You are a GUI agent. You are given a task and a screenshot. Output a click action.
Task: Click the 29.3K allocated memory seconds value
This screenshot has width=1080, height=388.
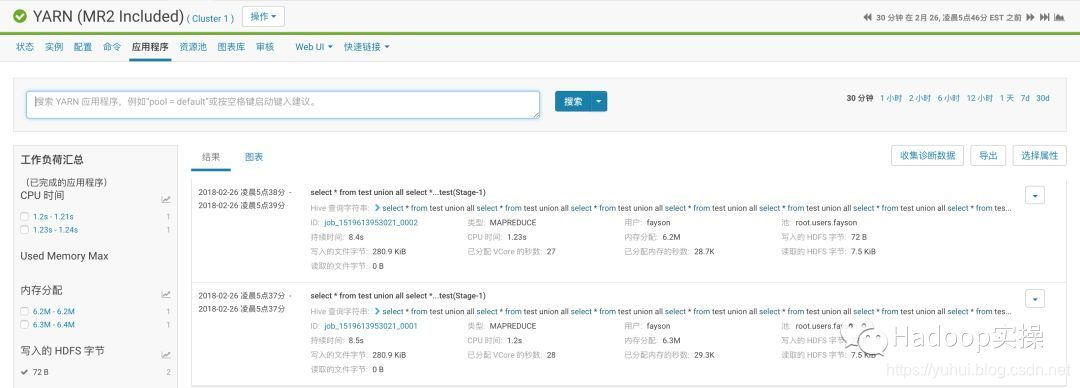(x=705, y=355)
